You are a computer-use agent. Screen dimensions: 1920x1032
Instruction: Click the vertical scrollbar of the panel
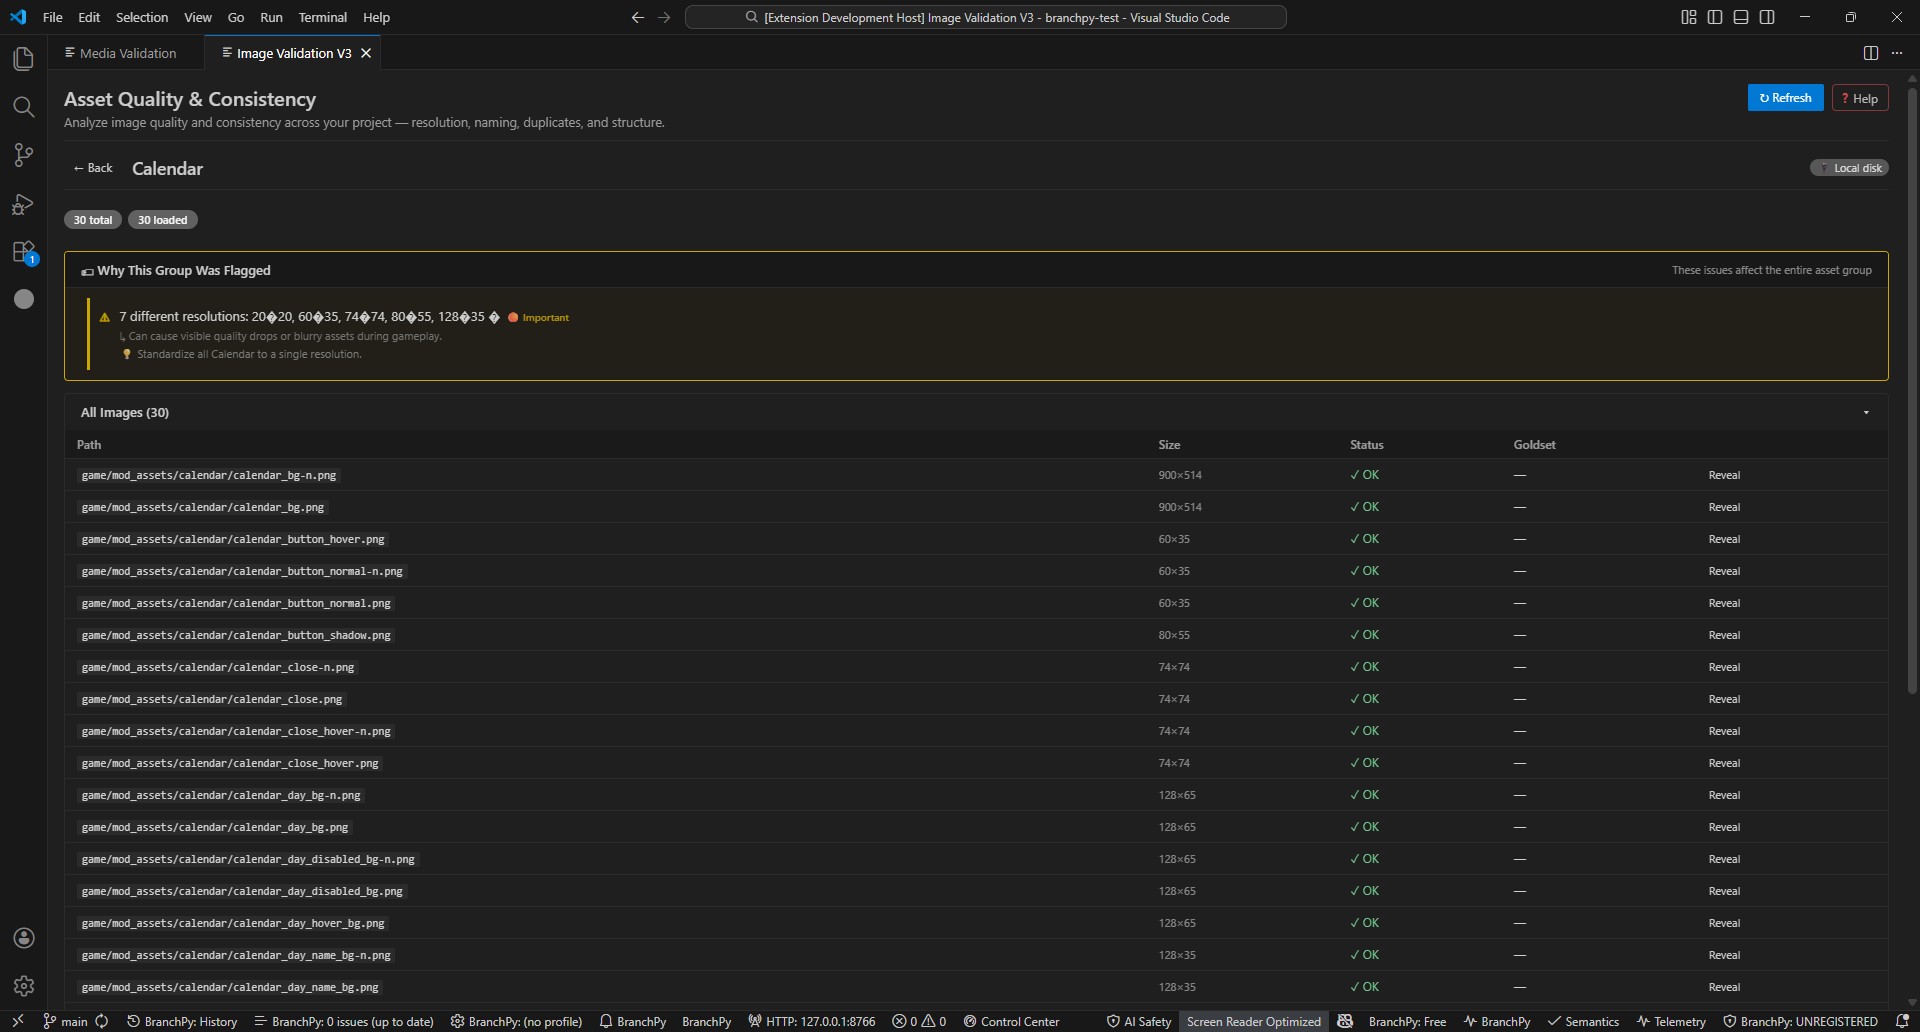coord(1912,390)
